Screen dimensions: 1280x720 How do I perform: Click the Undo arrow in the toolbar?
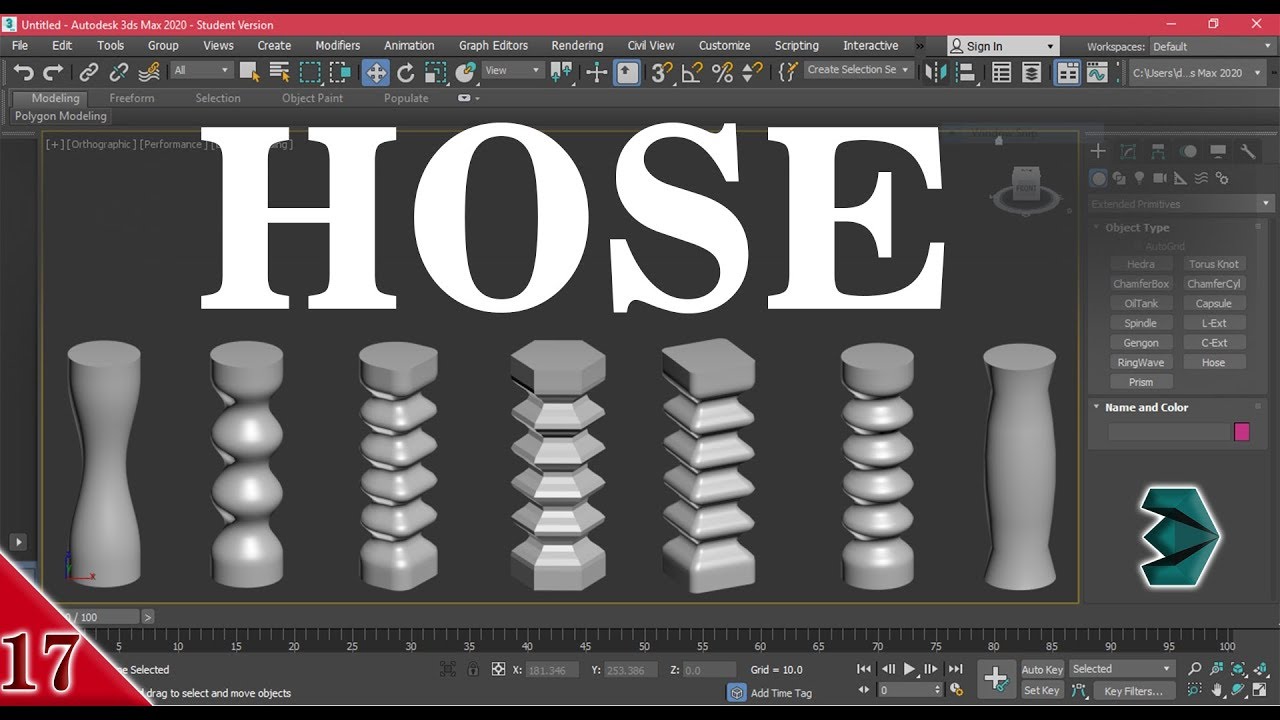coord(23,72)
